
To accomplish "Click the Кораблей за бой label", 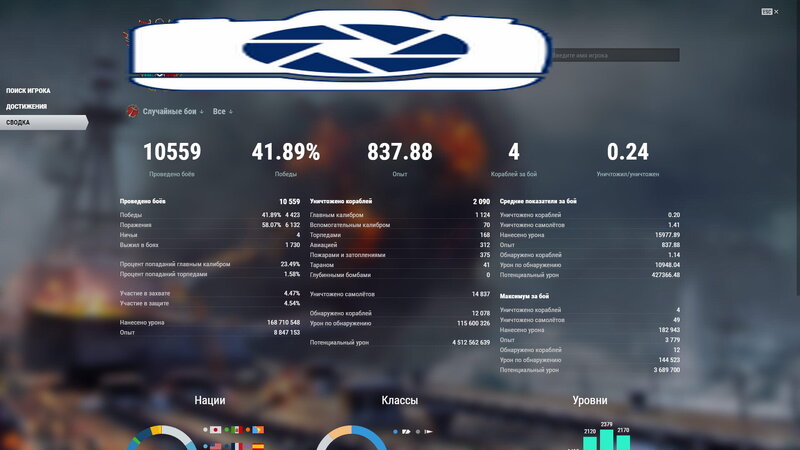I will [x=514, y=174].
